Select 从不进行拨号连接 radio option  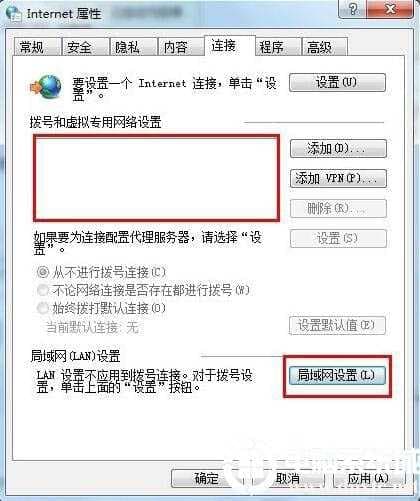click(43, 272)
